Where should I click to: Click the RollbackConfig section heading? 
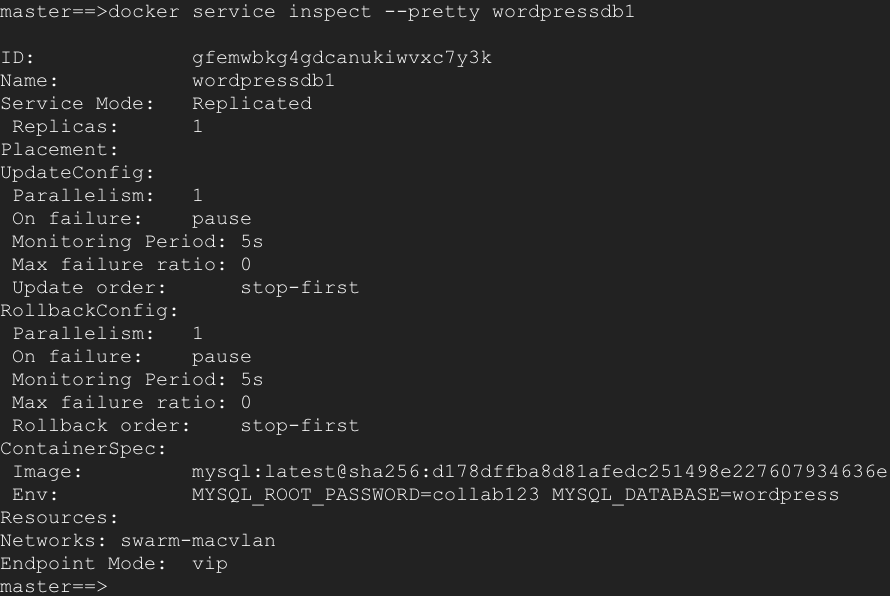point(89,310)
